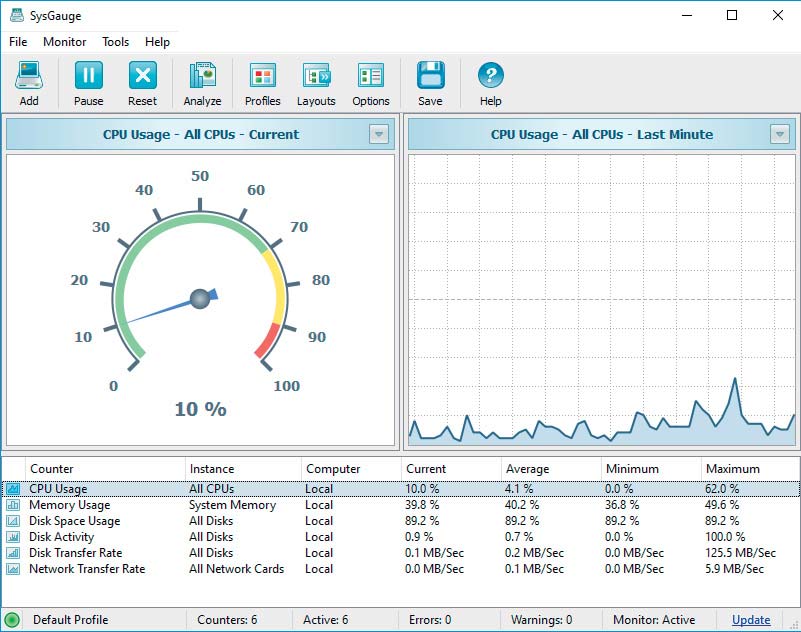Minimize the SysGauge window

pos(687,15)
